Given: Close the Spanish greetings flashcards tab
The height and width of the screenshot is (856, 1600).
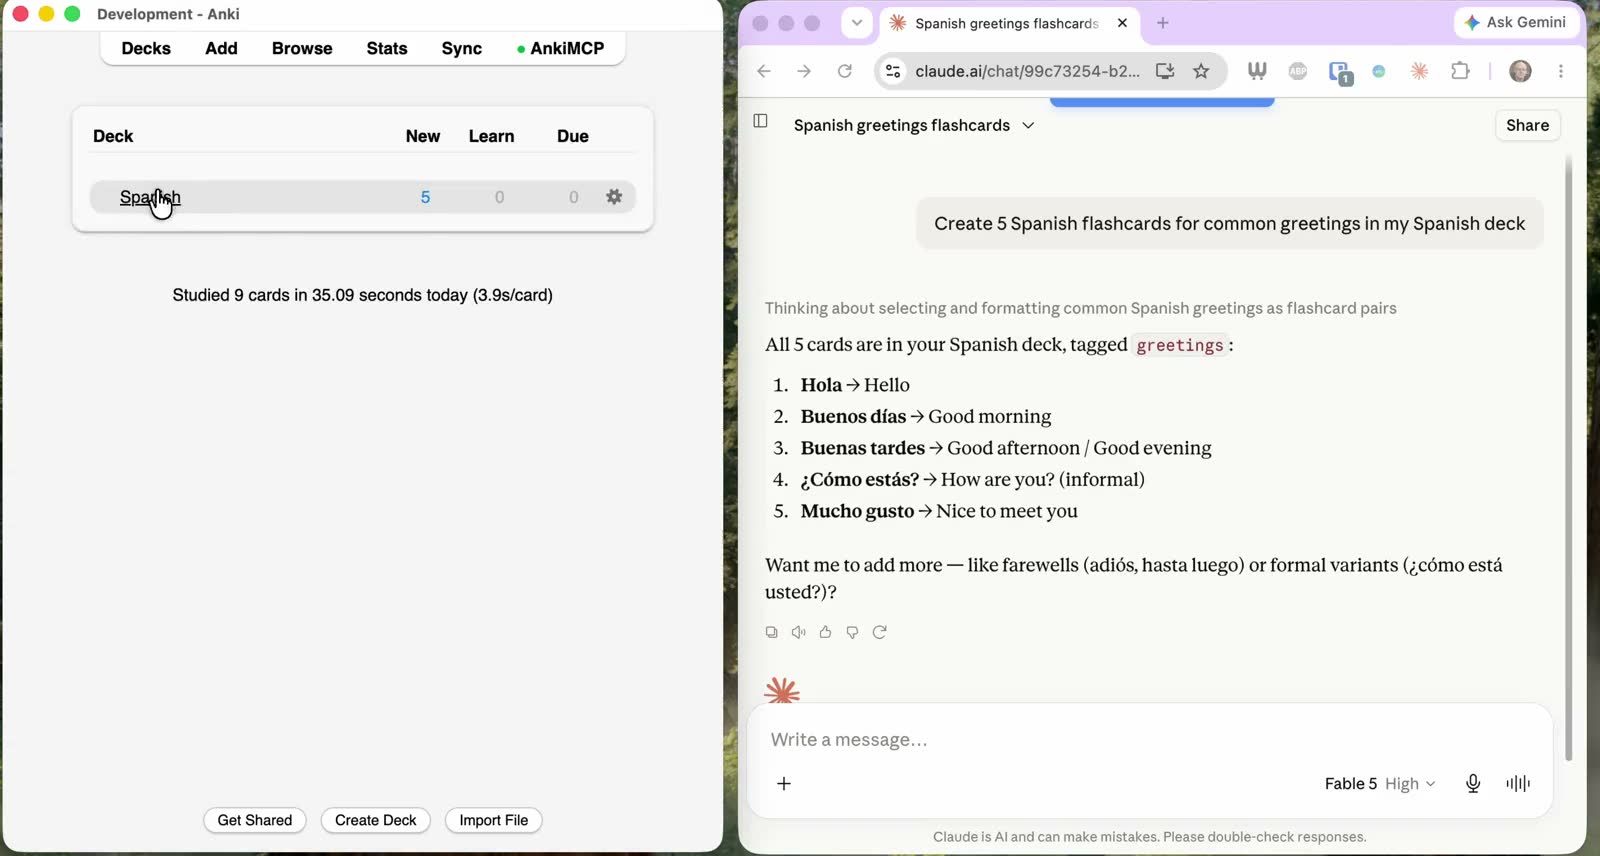Looking at the screenshot, I should coord(1122,23).
